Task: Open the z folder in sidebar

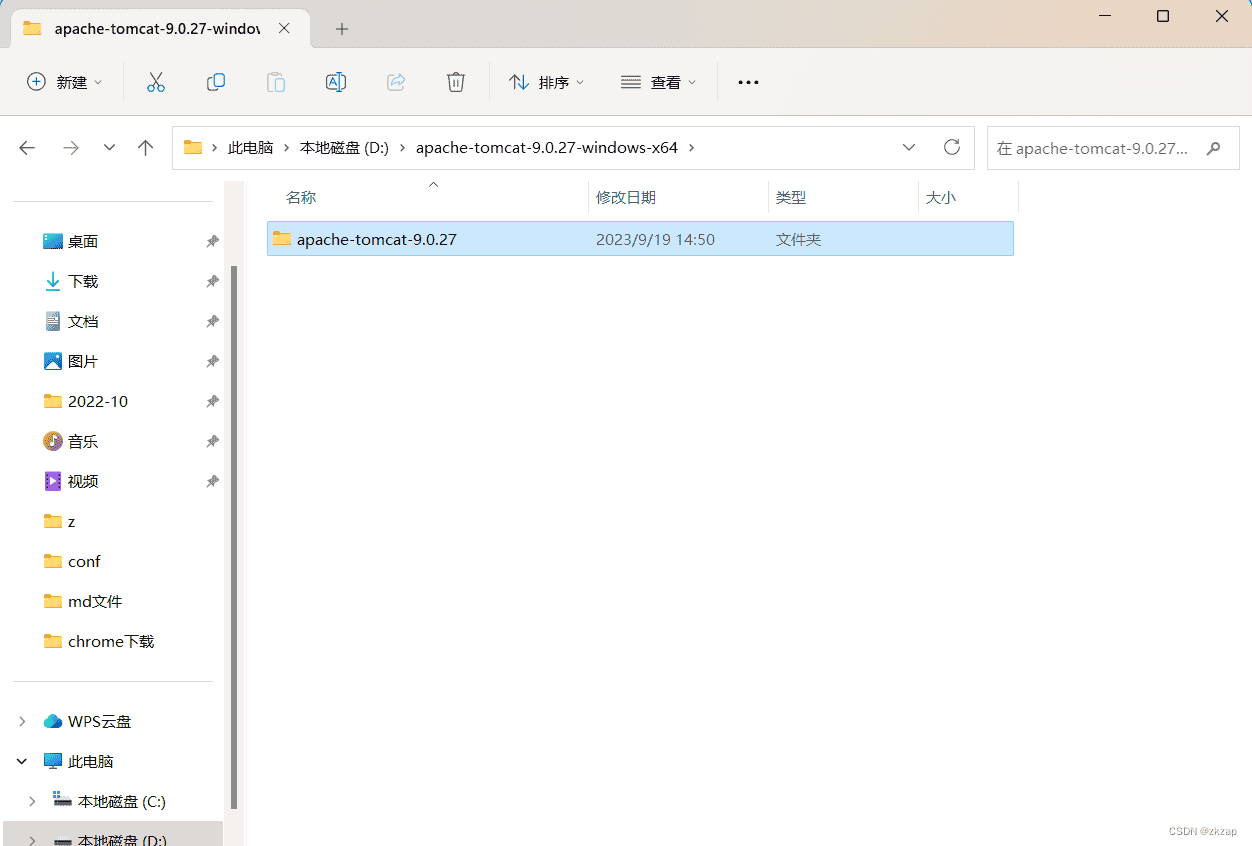Action: click(x=71, y=521)
